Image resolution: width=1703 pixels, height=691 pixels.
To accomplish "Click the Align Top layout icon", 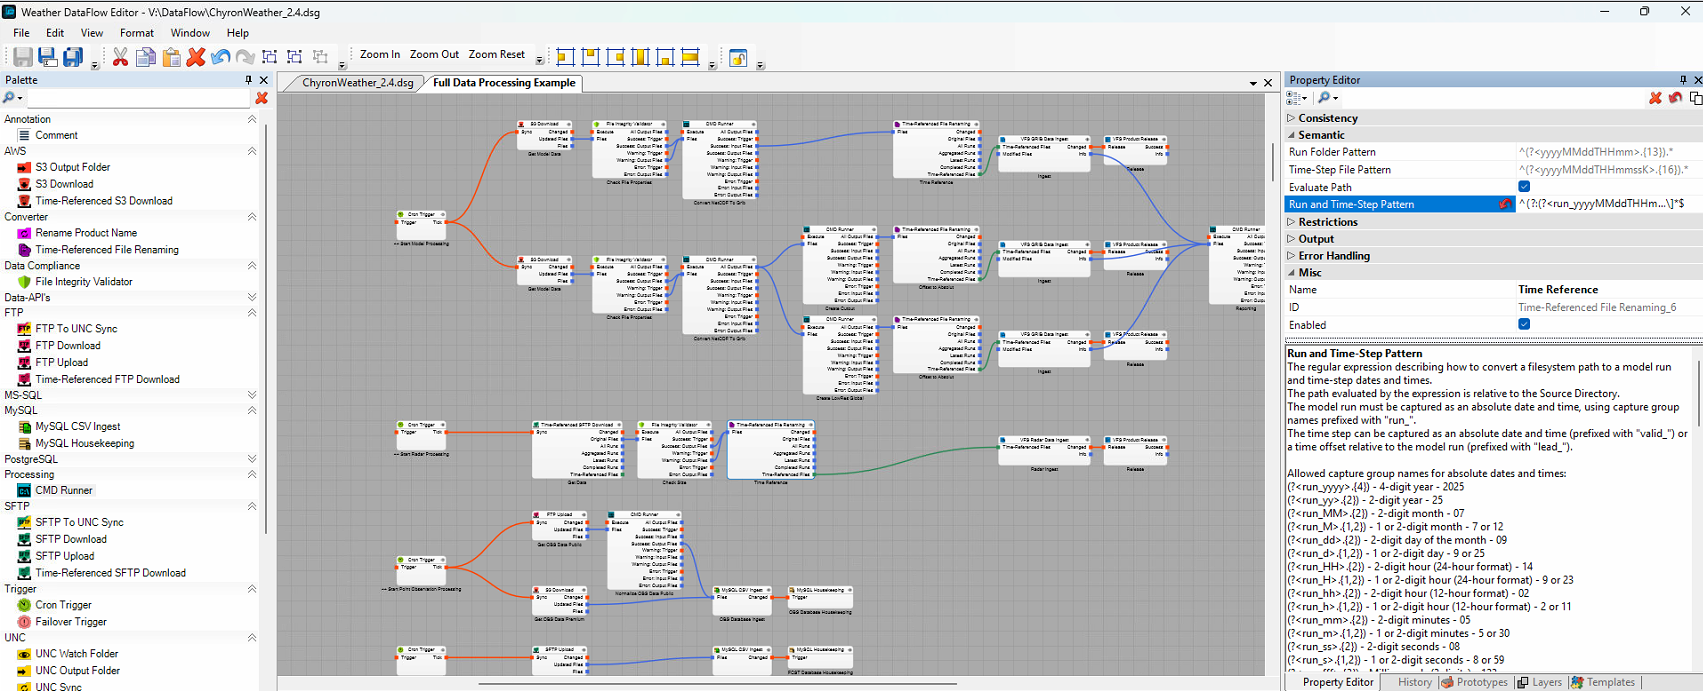I will click(590, 57).
